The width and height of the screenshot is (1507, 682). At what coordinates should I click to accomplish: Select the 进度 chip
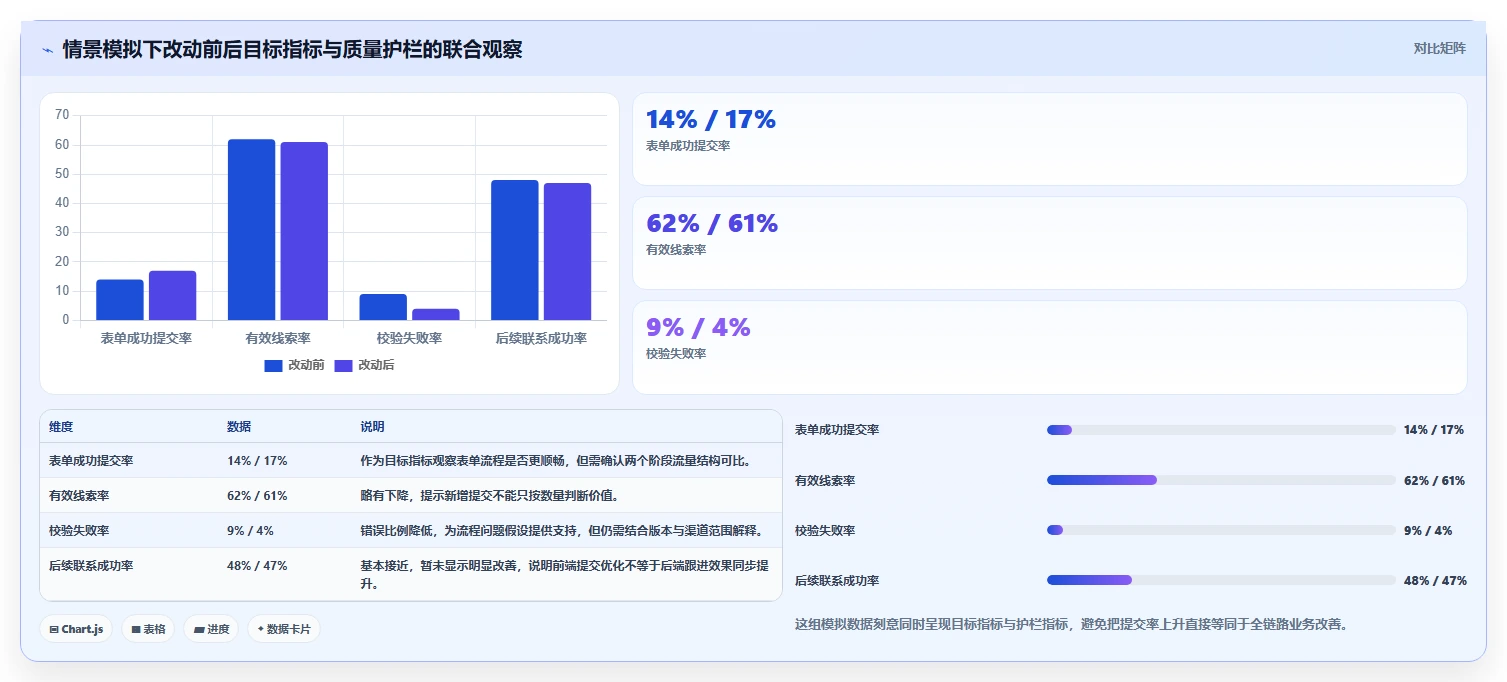click(x=211, y=629)
